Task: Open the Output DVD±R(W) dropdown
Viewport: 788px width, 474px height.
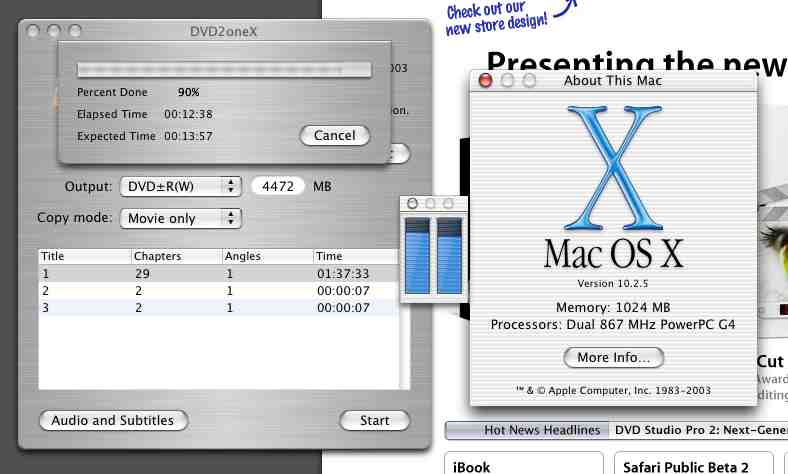Action: click(180, 186)
